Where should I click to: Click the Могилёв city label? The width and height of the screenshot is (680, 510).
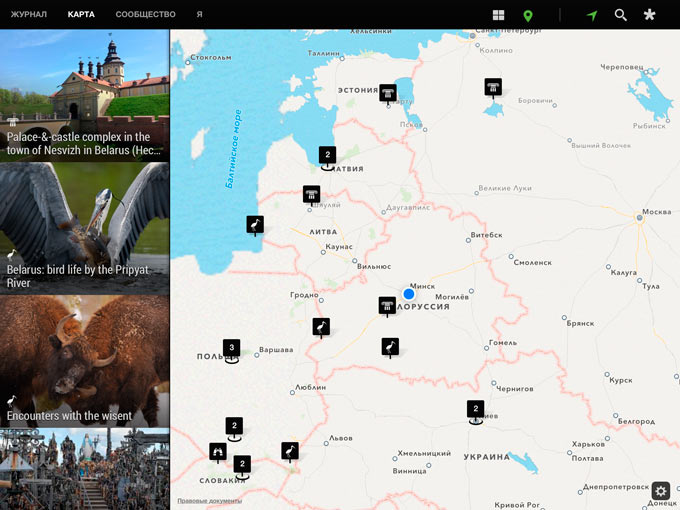[x=452, y=297]
